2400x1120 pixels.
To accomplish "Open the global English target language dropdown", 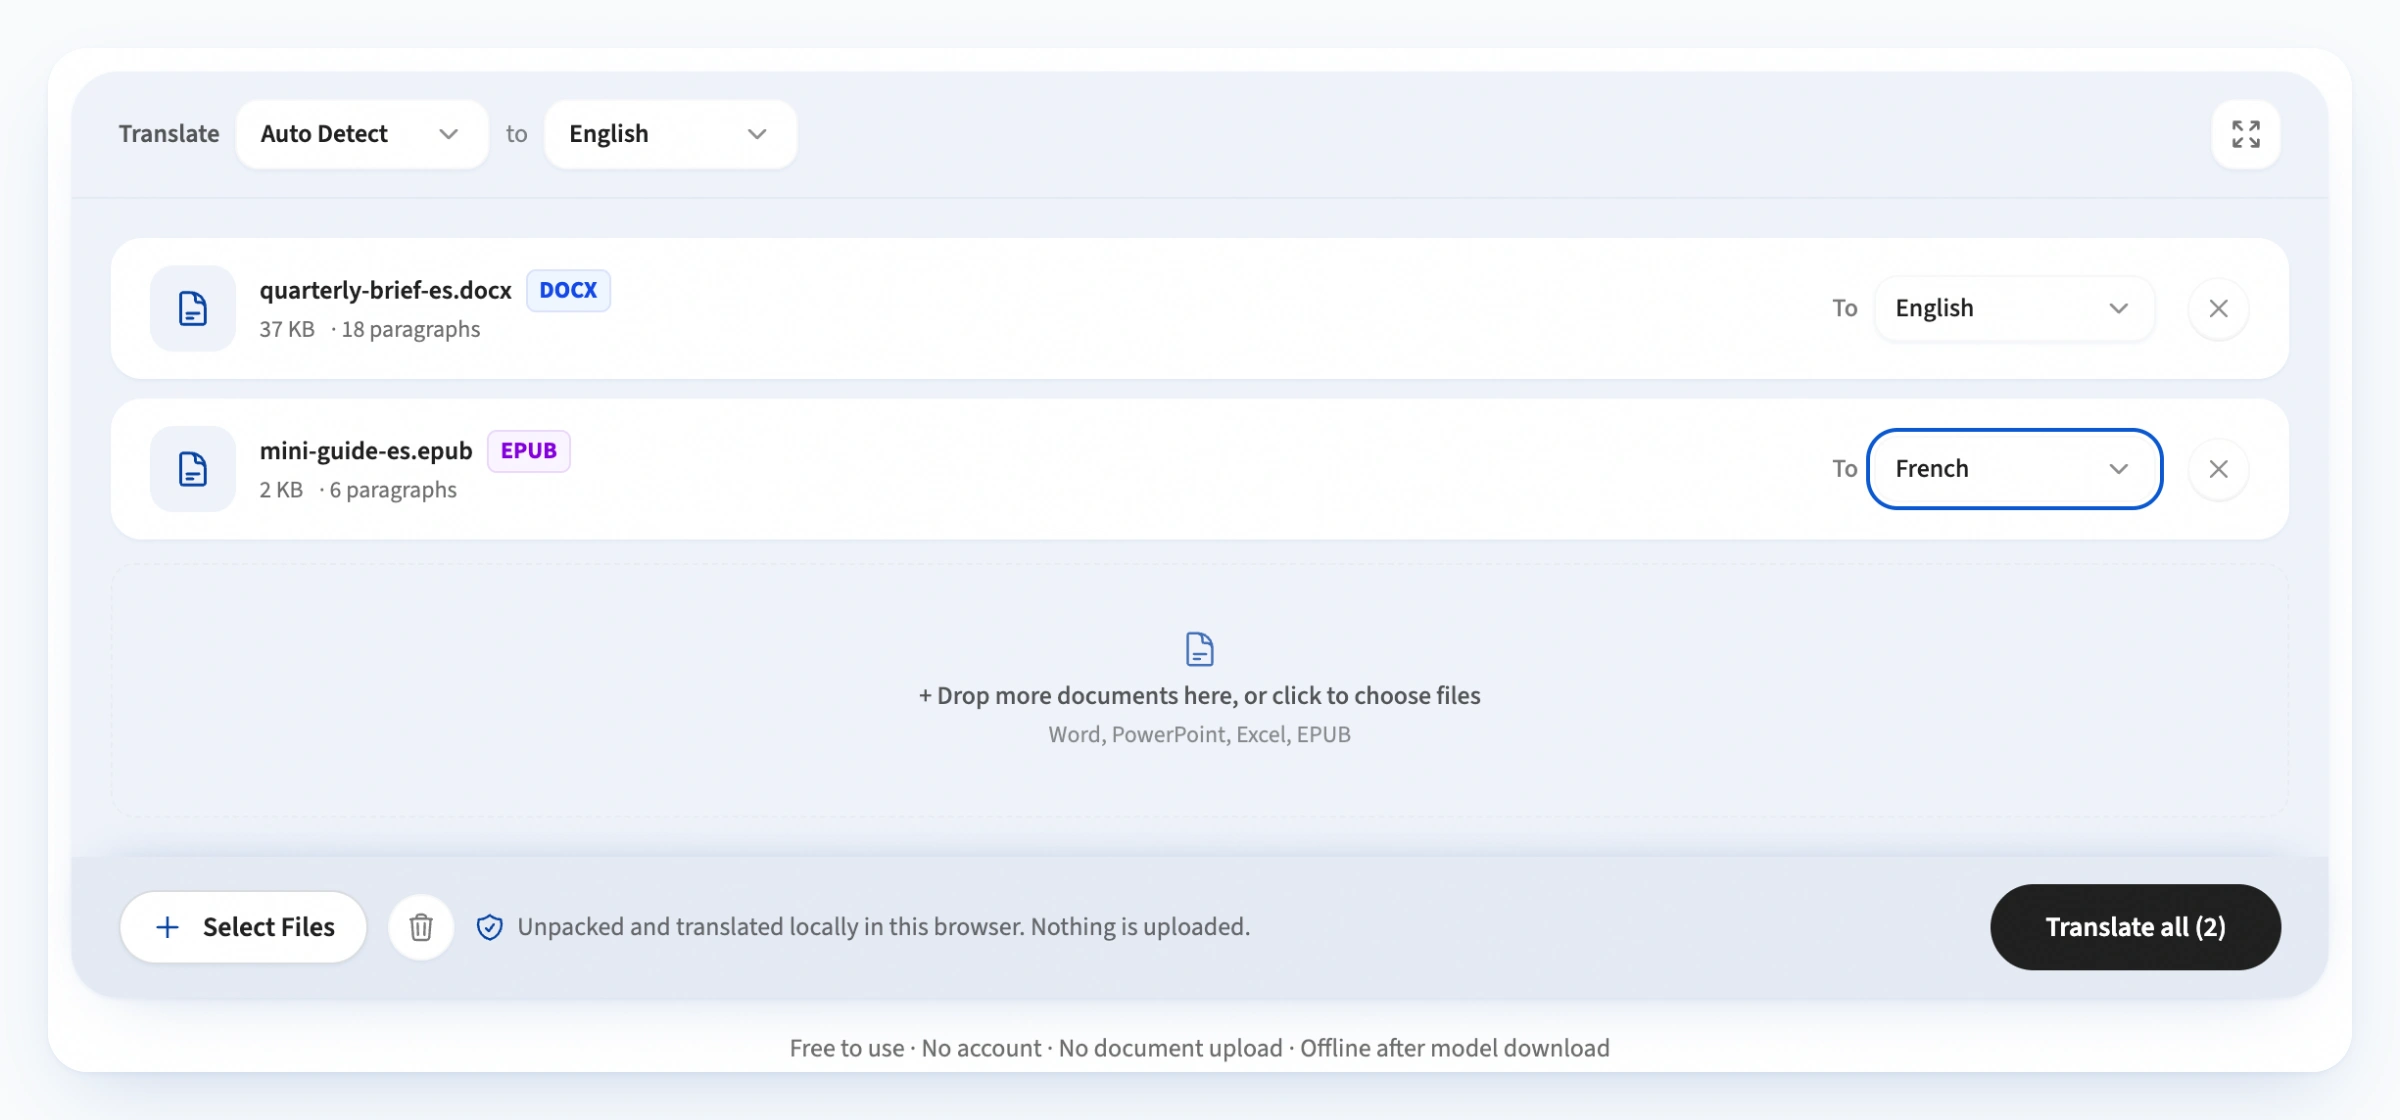I will 670,134.
